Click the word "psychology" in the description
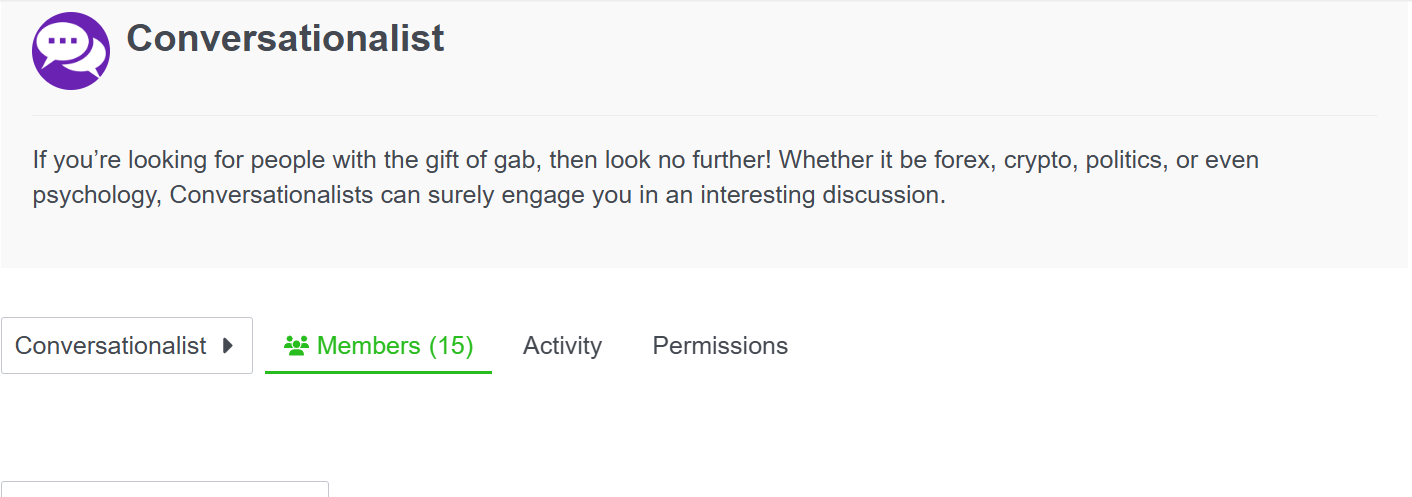 pyautogui.click(x=94, y=195)
